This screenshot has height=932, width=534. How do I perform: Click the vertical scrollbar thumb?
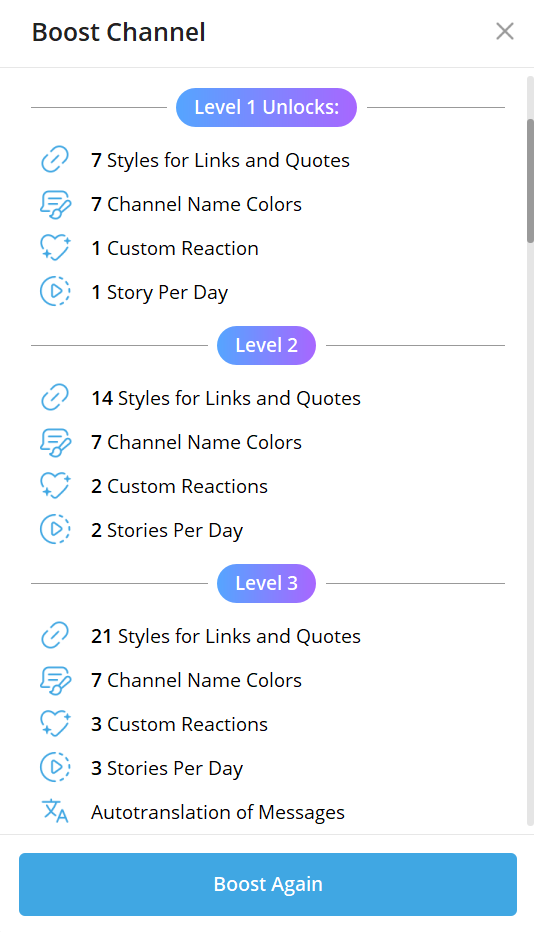point(530,181)
